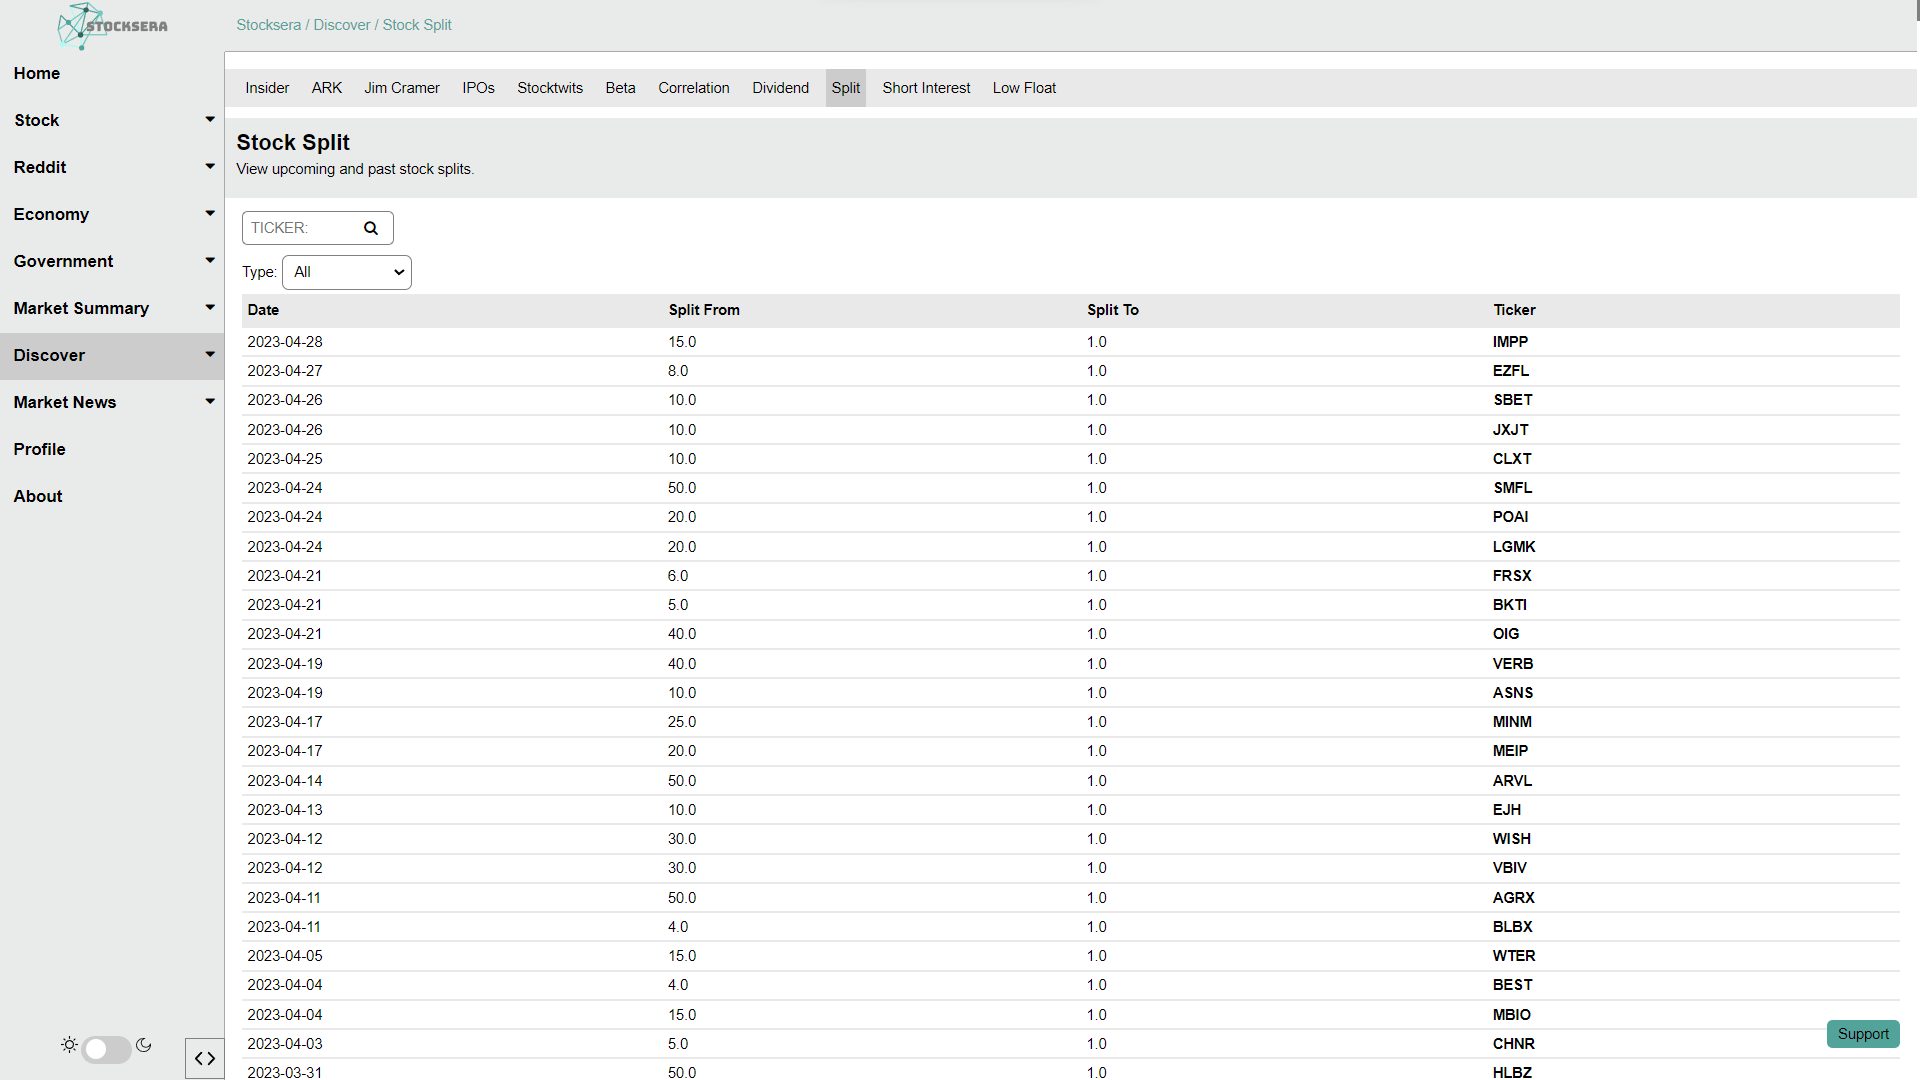Switch to the Short Interest tab
The height and width of the screenshot is (1080, 1920).
pyautogui.click(x=926, y=88)
